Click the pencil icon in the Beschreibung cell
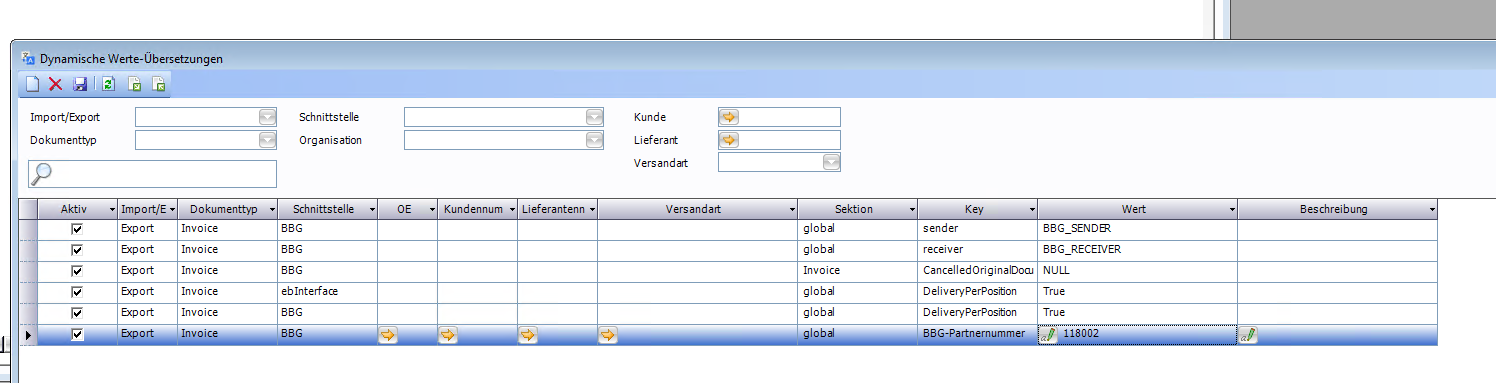This screenshot has height=383, width=1496. (1248, 335)
